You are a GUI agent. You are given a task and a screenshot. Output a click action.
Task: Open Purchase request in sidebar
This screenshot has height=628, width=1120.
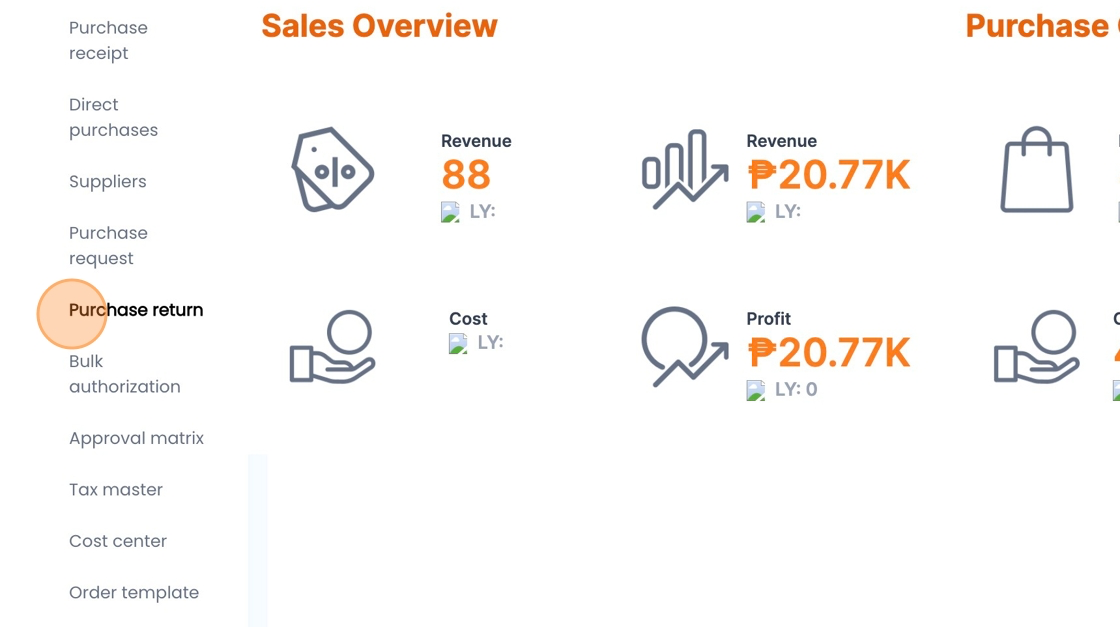click(108, 245)
